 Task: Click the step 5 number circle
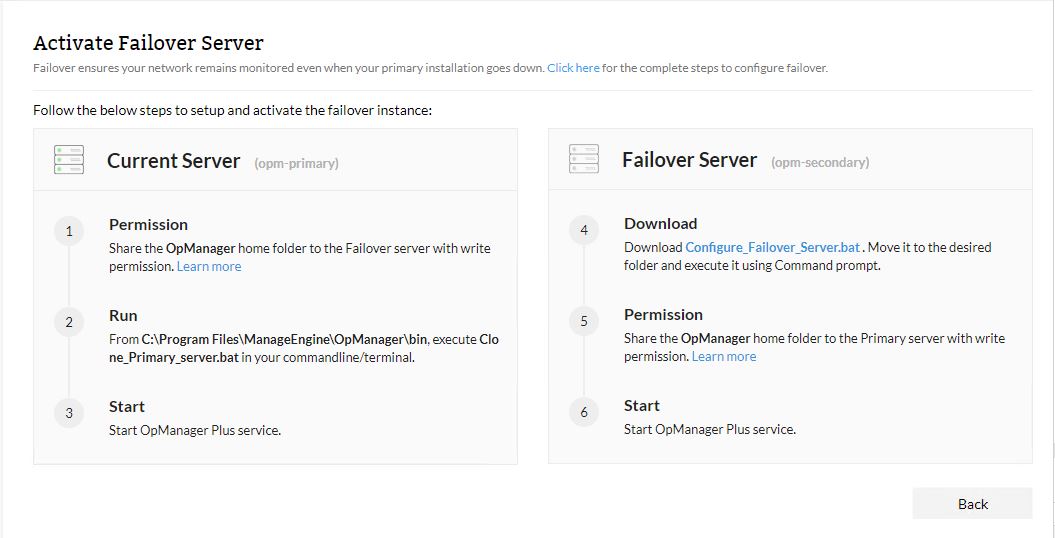click(584, 321)
